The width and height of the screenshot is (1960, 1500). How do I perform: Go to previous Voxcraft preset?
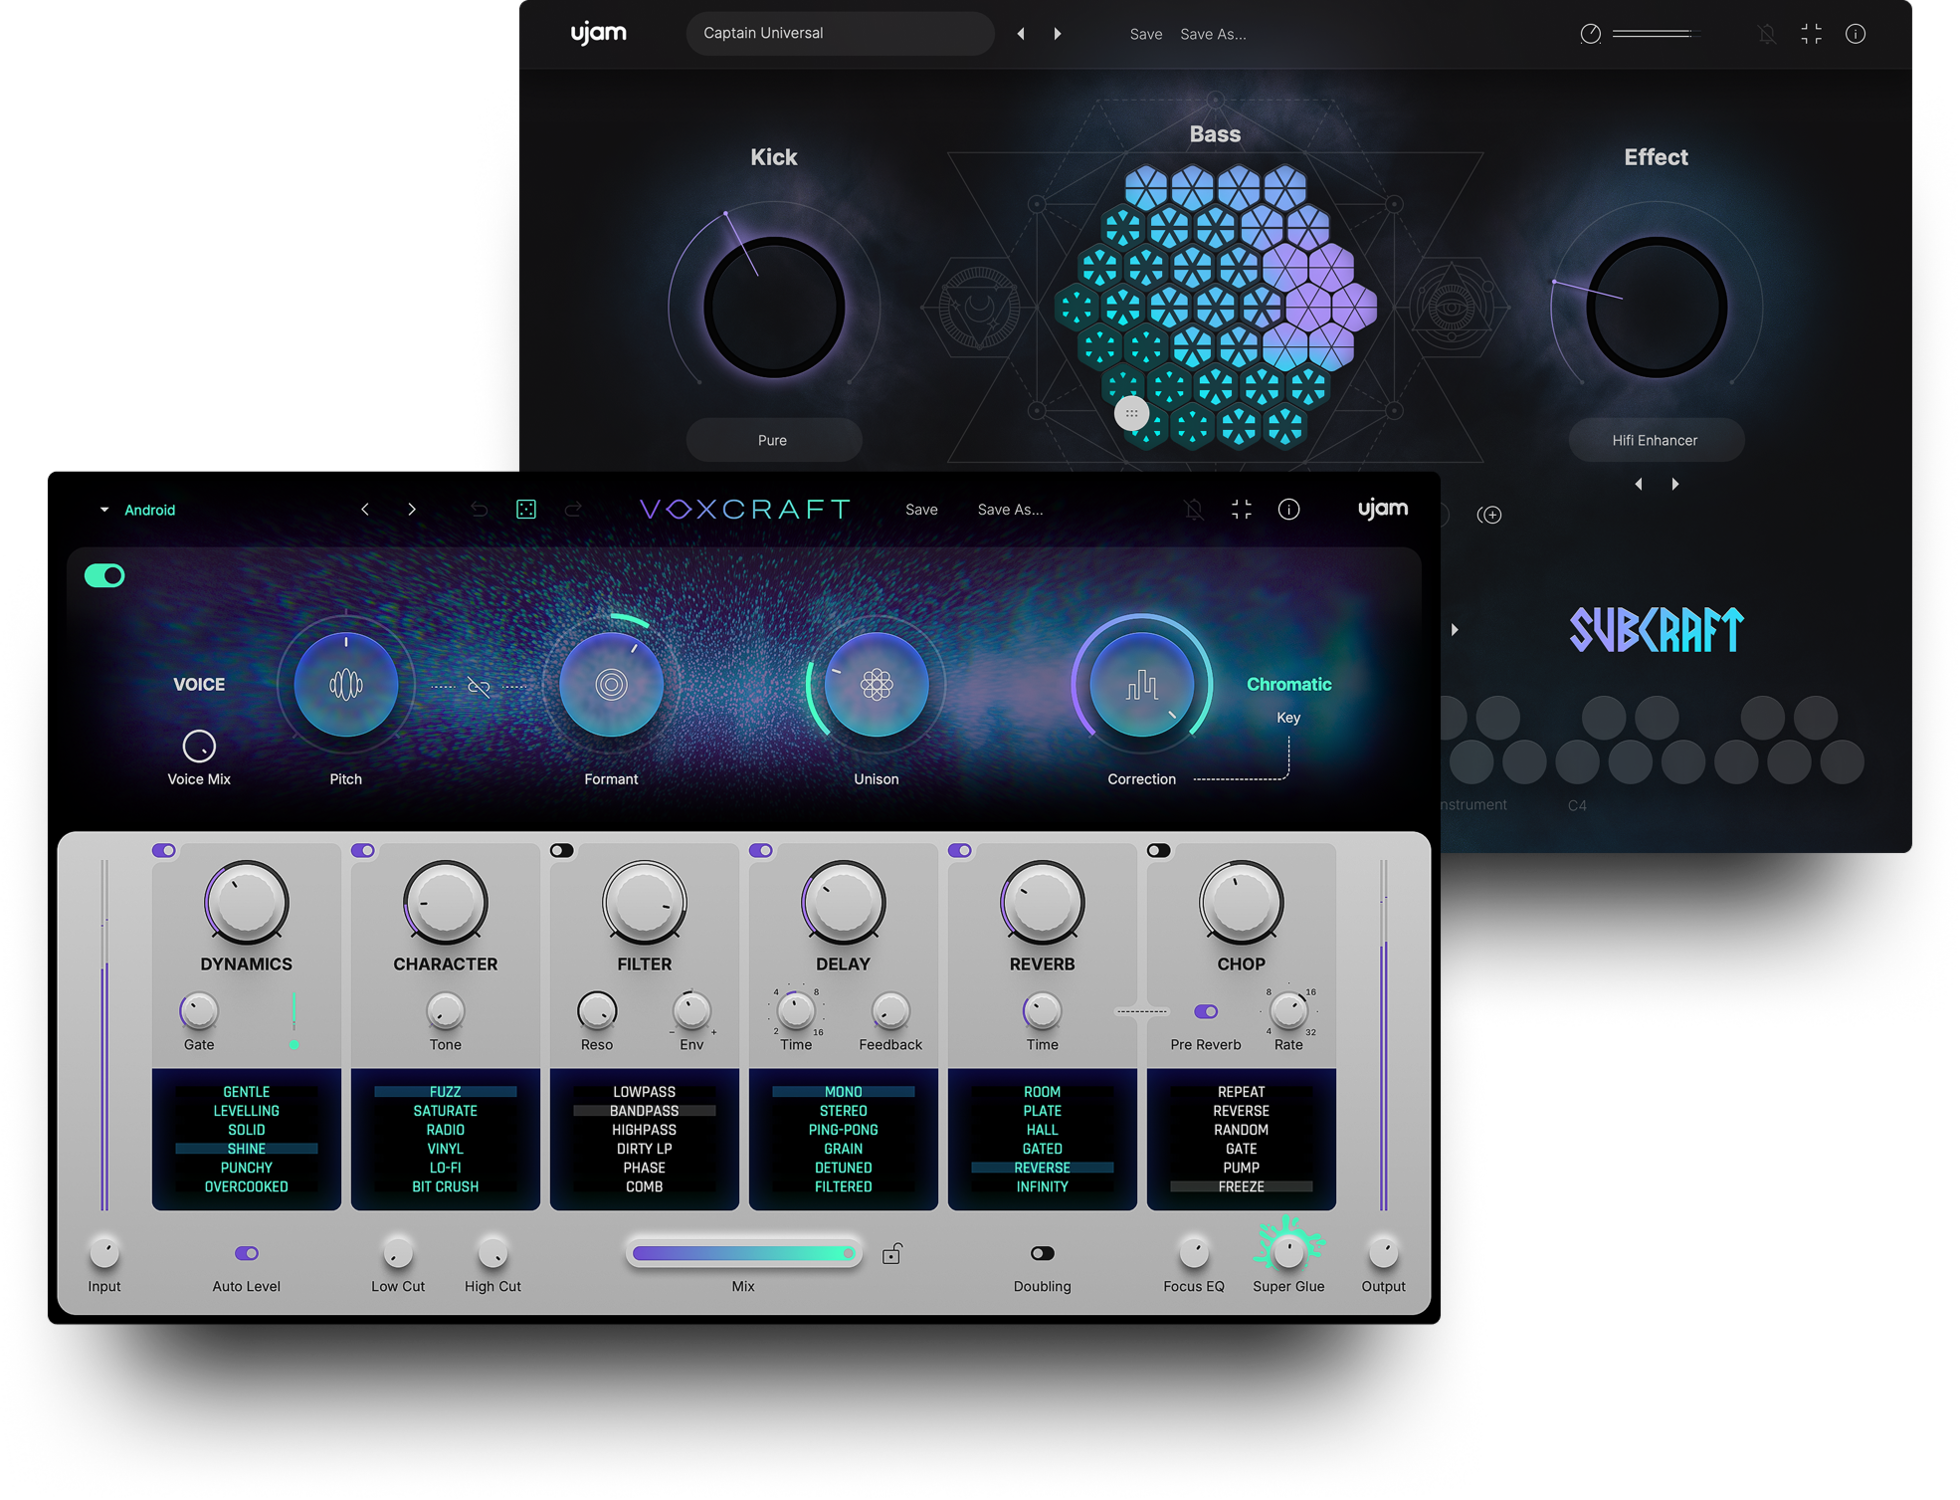(x=365, y=510)
